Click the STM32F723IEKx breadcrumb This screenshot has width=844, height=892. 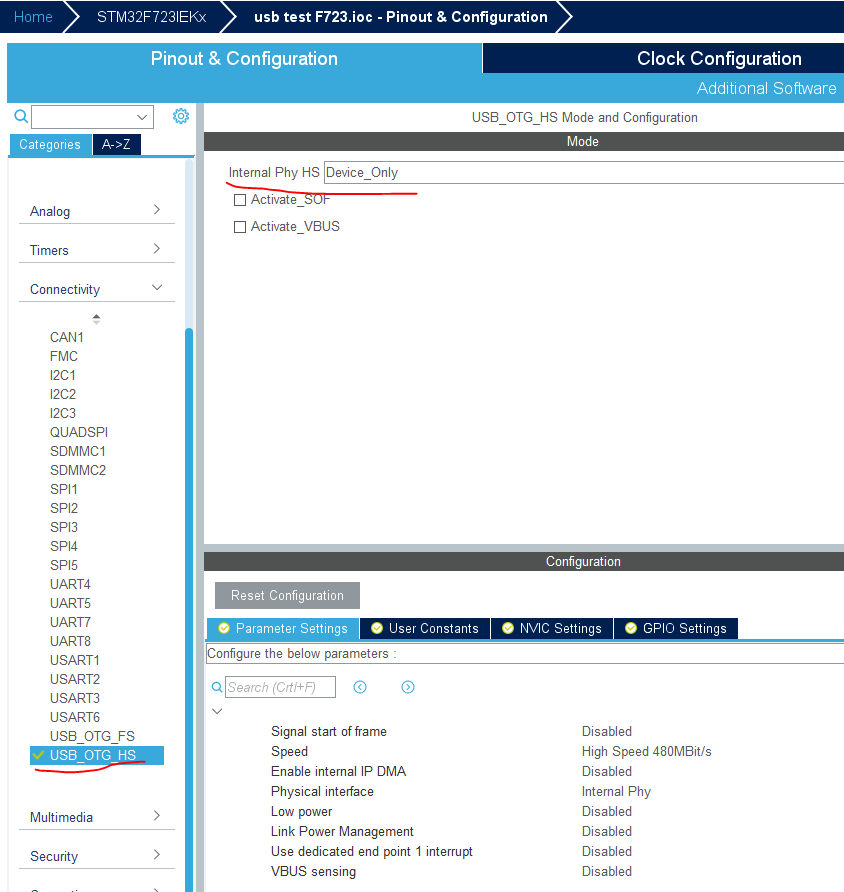[151, 17]
